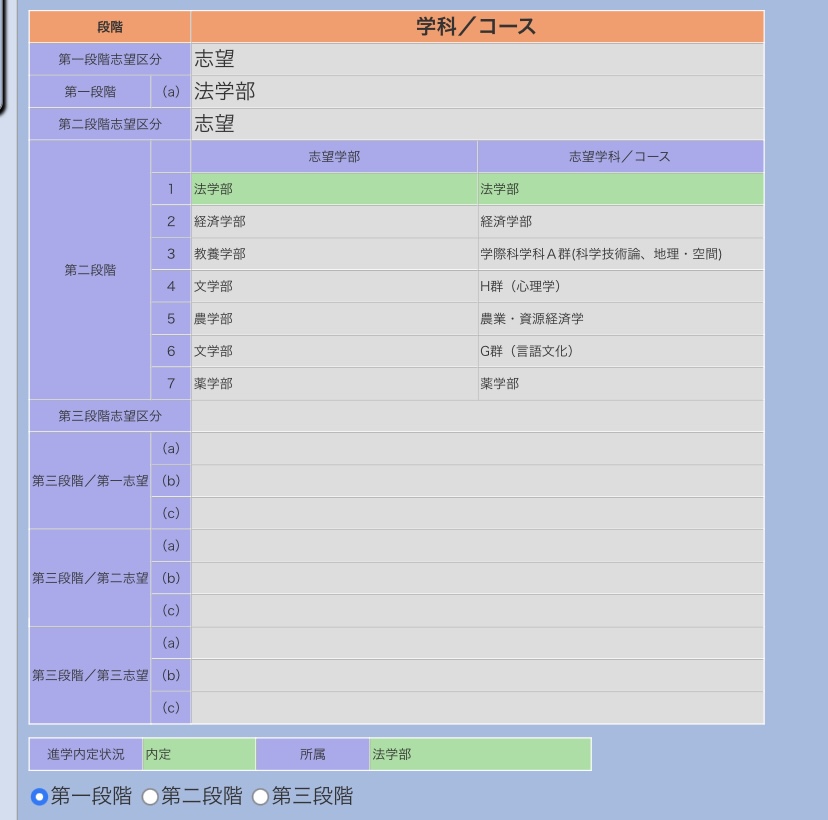Viewport: 828px width, 820px height.
Task: Click the 所属 法学部 value field
Action: [479, 754]
